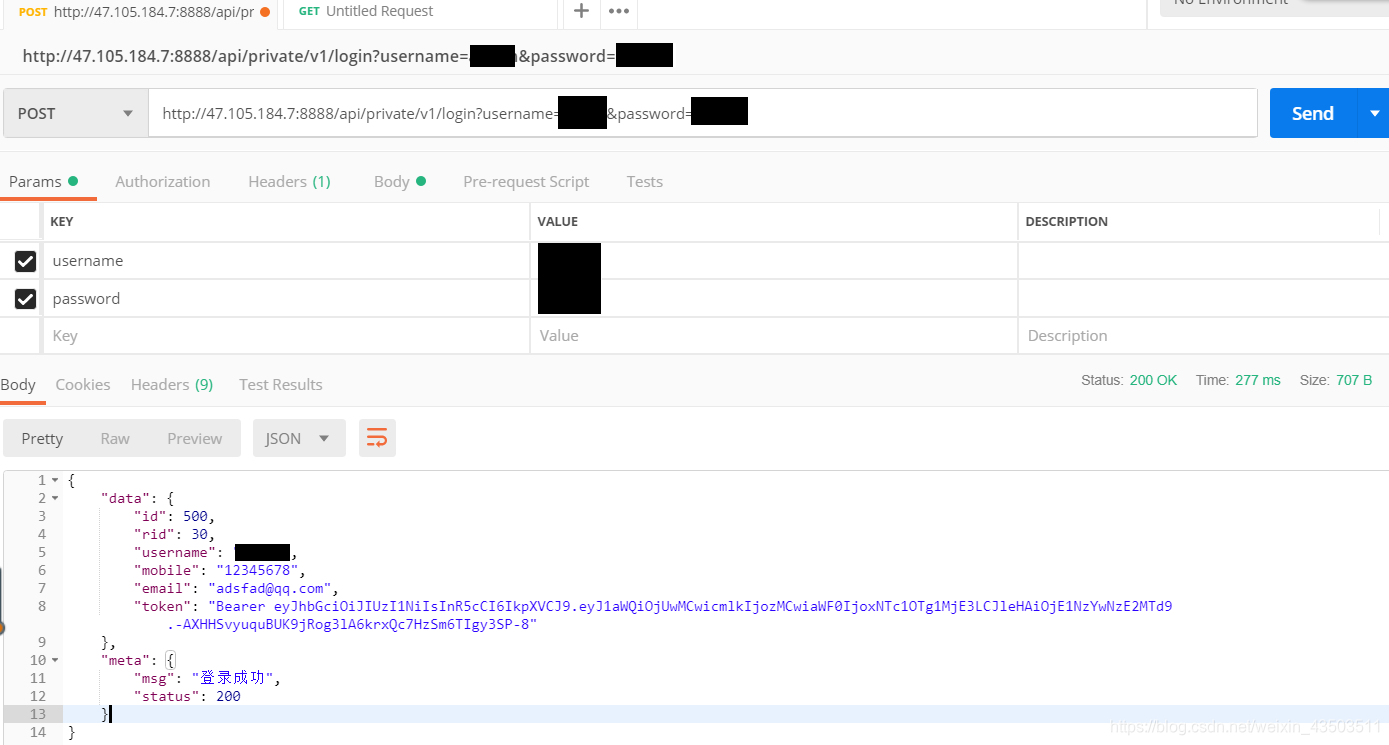Collapse the "data" object at line 2
Image resolution: width=1389 pixels, height=745 pixels.
click(55, 498)
